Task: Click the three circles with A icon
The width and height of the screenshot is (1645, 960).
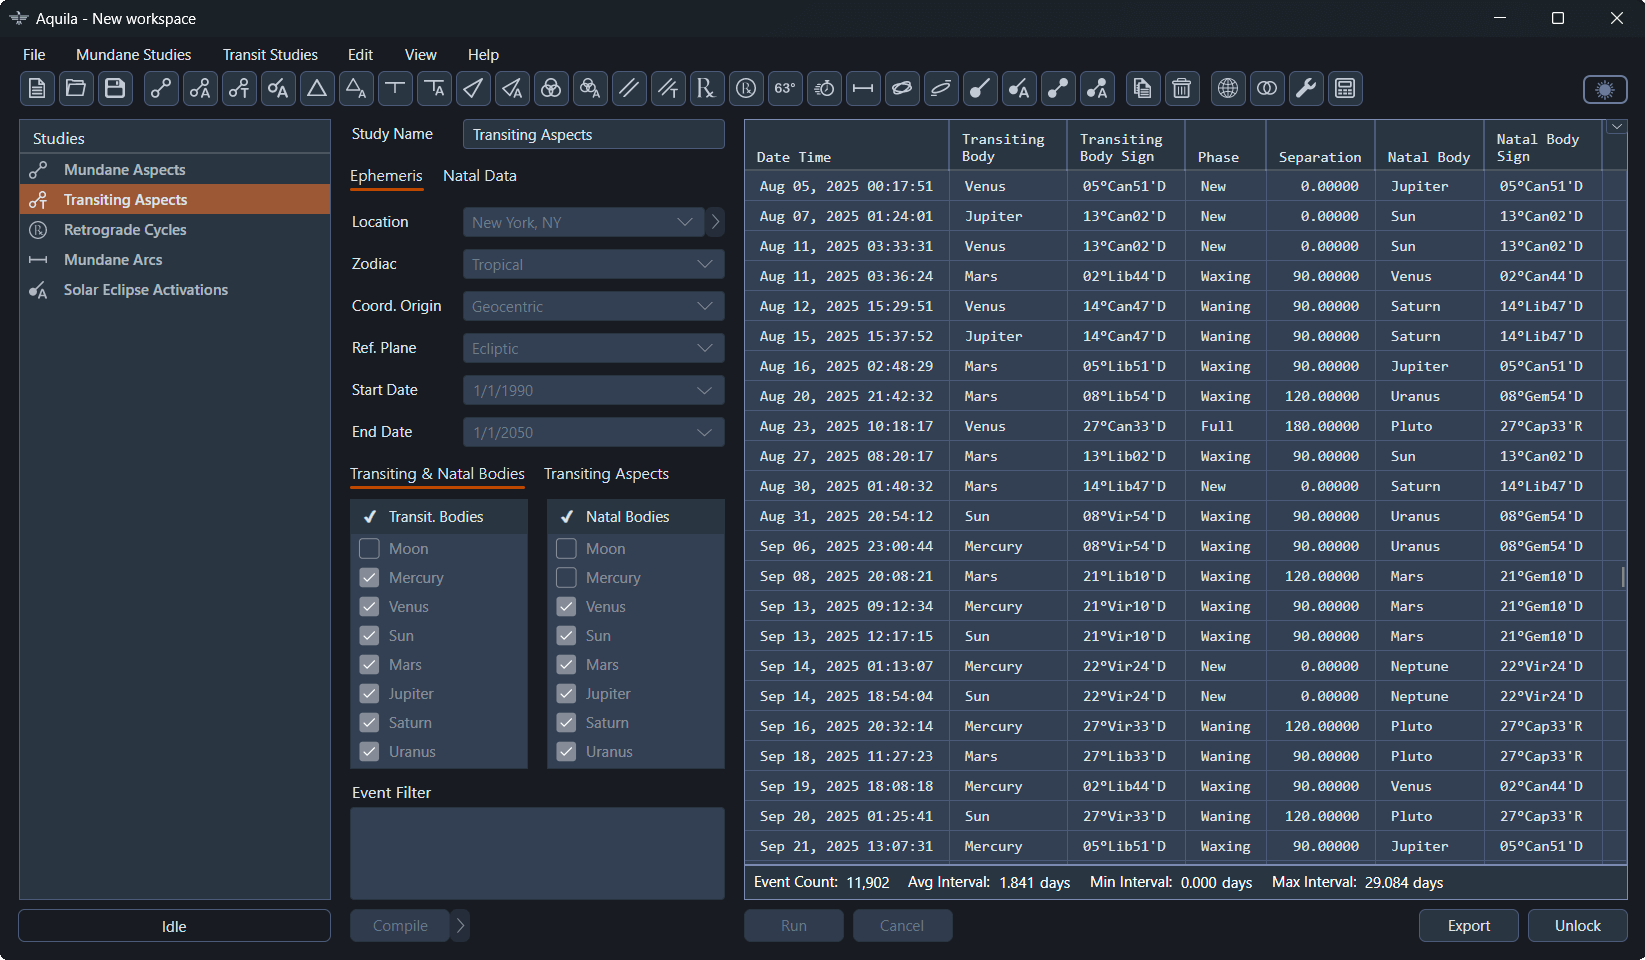Action: [x=590, y=89]
